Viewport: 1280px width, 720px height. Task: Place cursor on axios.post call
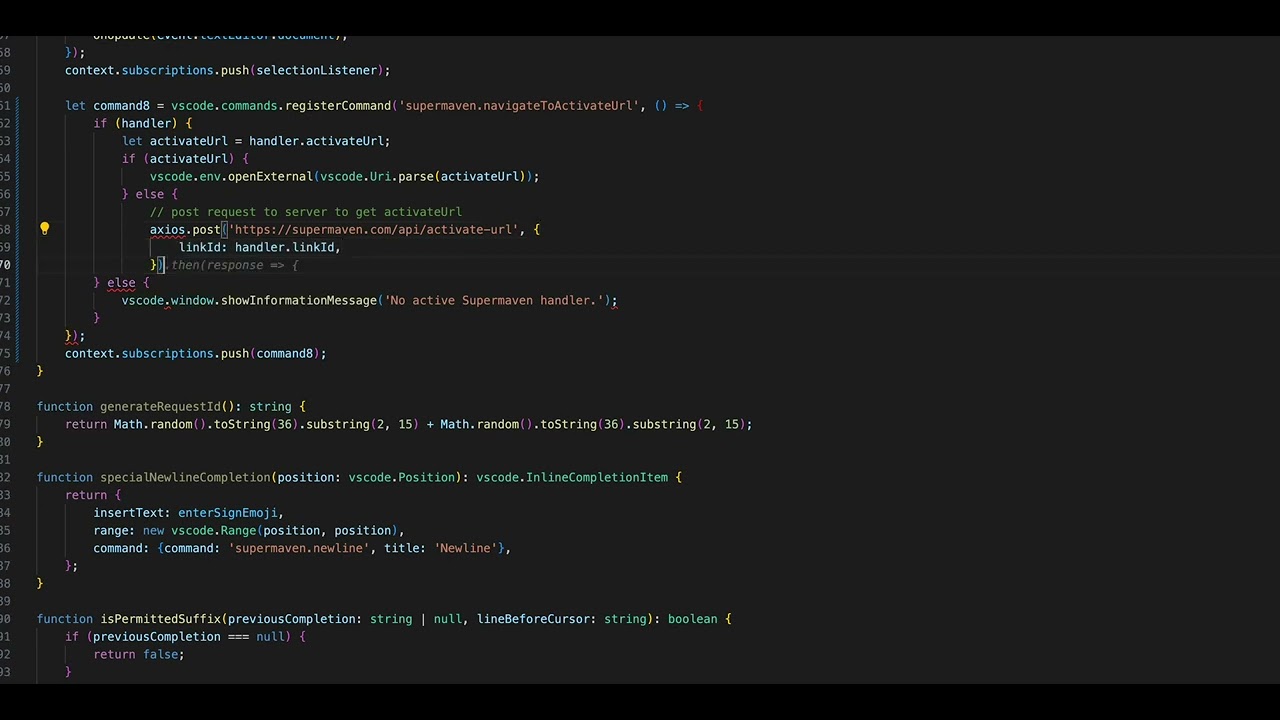click(185, 229)
